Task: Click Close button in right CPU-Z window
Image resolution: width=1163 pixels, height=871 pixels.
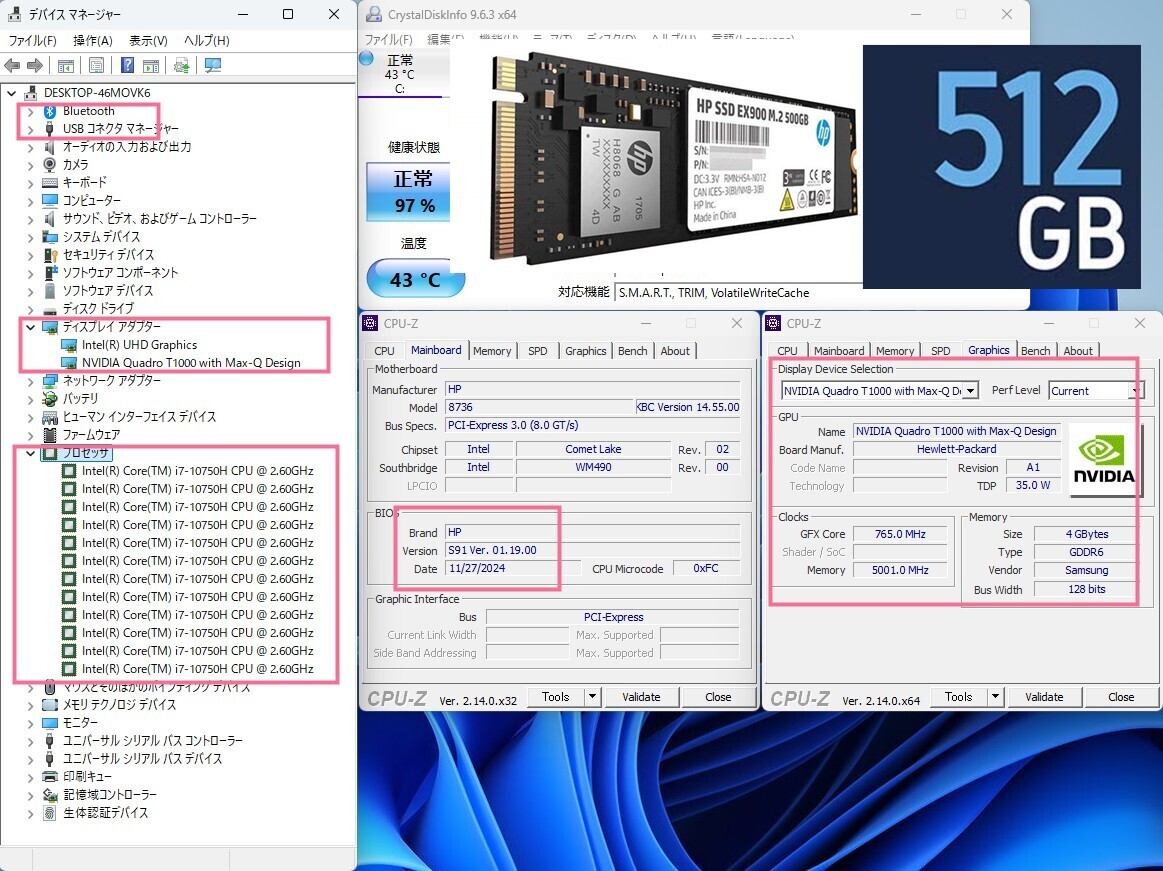Action: point(1121,697)
